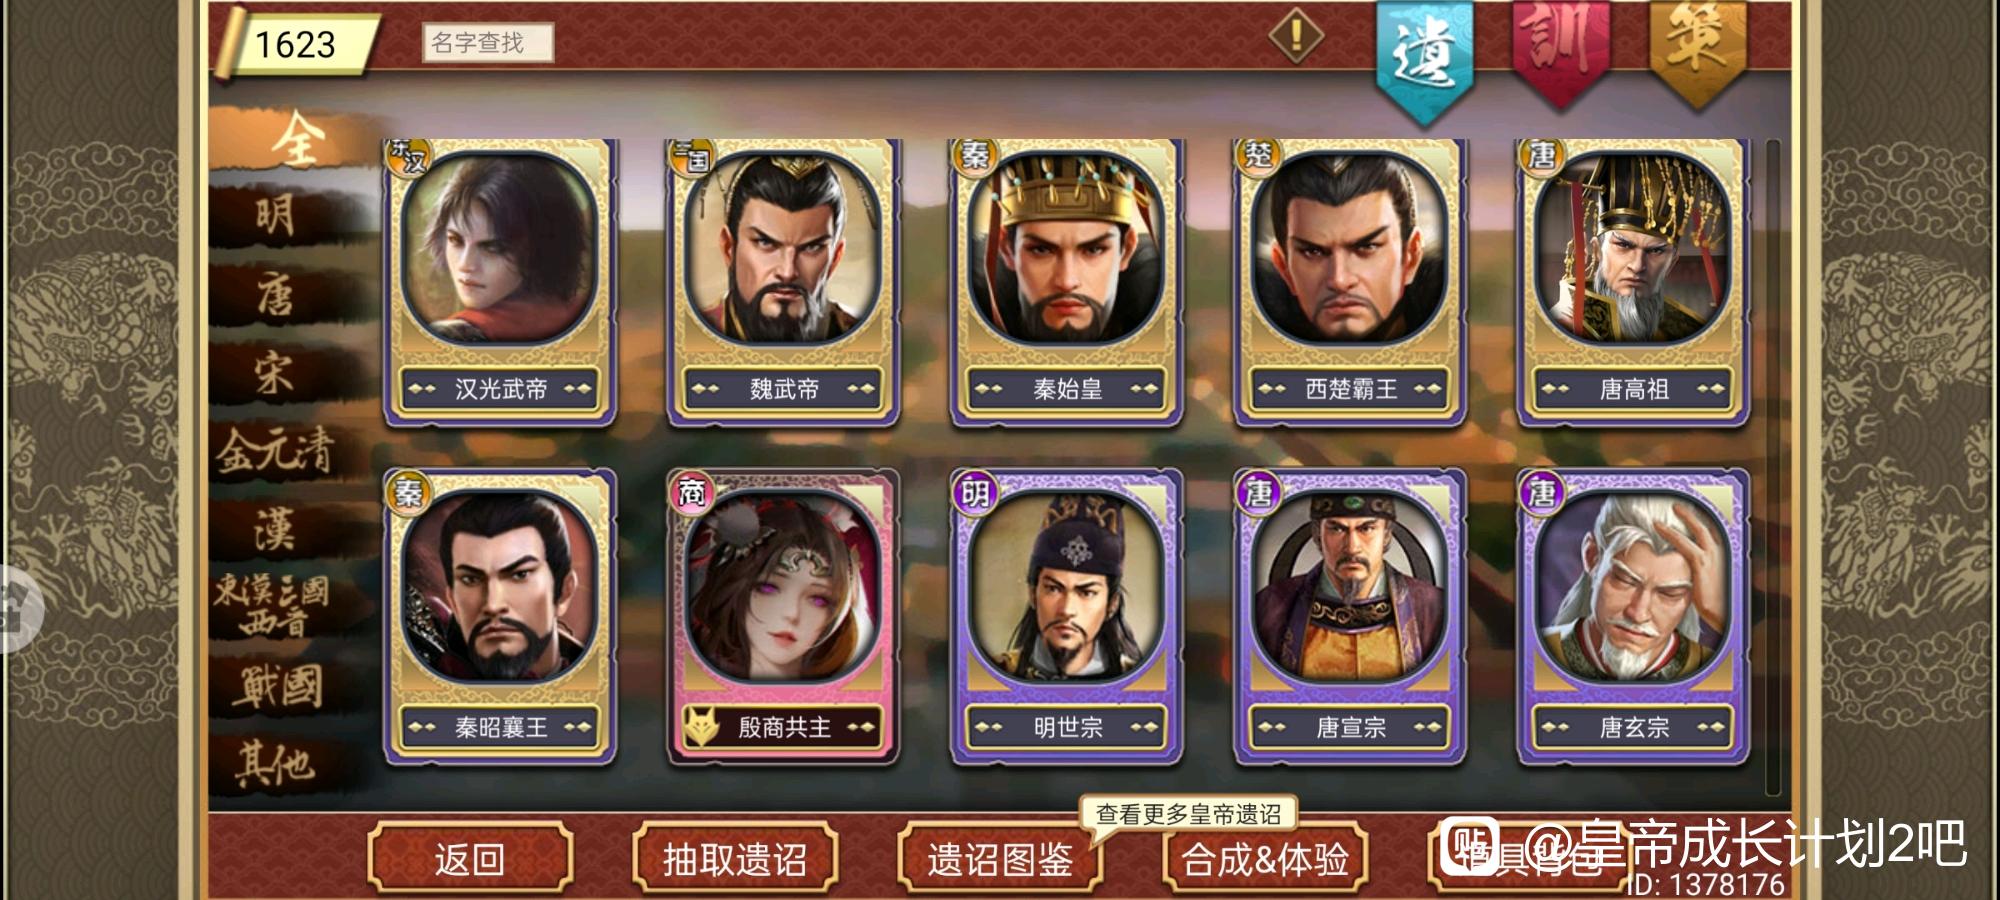The width and height of the screenshot is (2000, 900).
Task: Click the 唐 badge on 唐玄宗 card
Action: (1541, 491)
